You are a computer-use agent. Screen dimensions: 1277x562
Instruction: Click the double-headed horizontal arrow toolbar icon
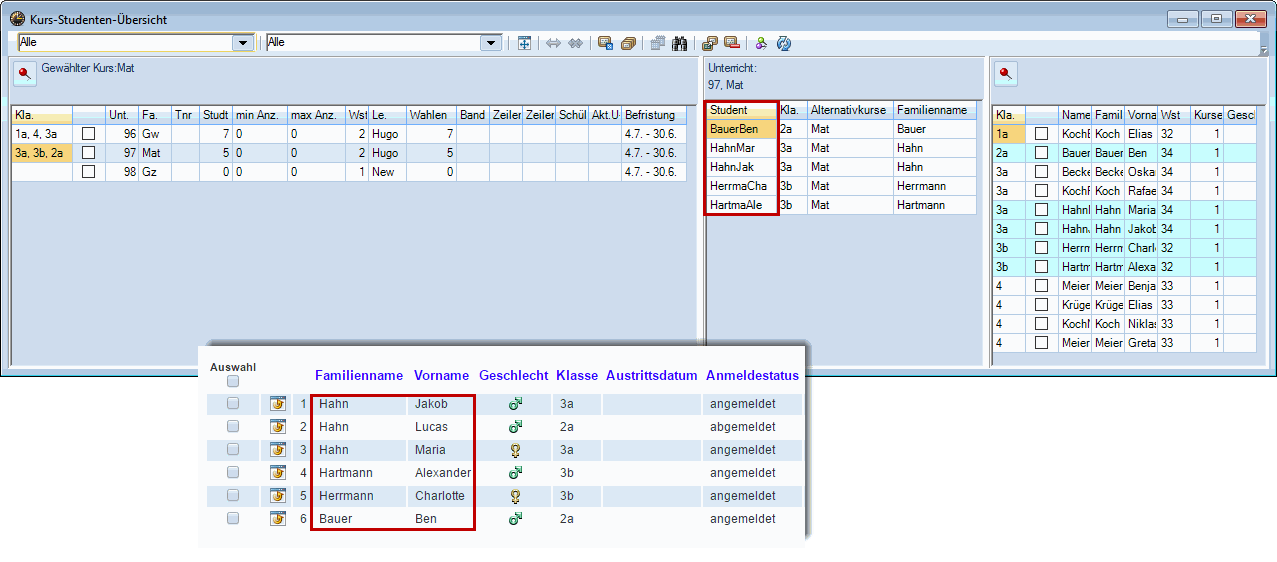[553, 43]
